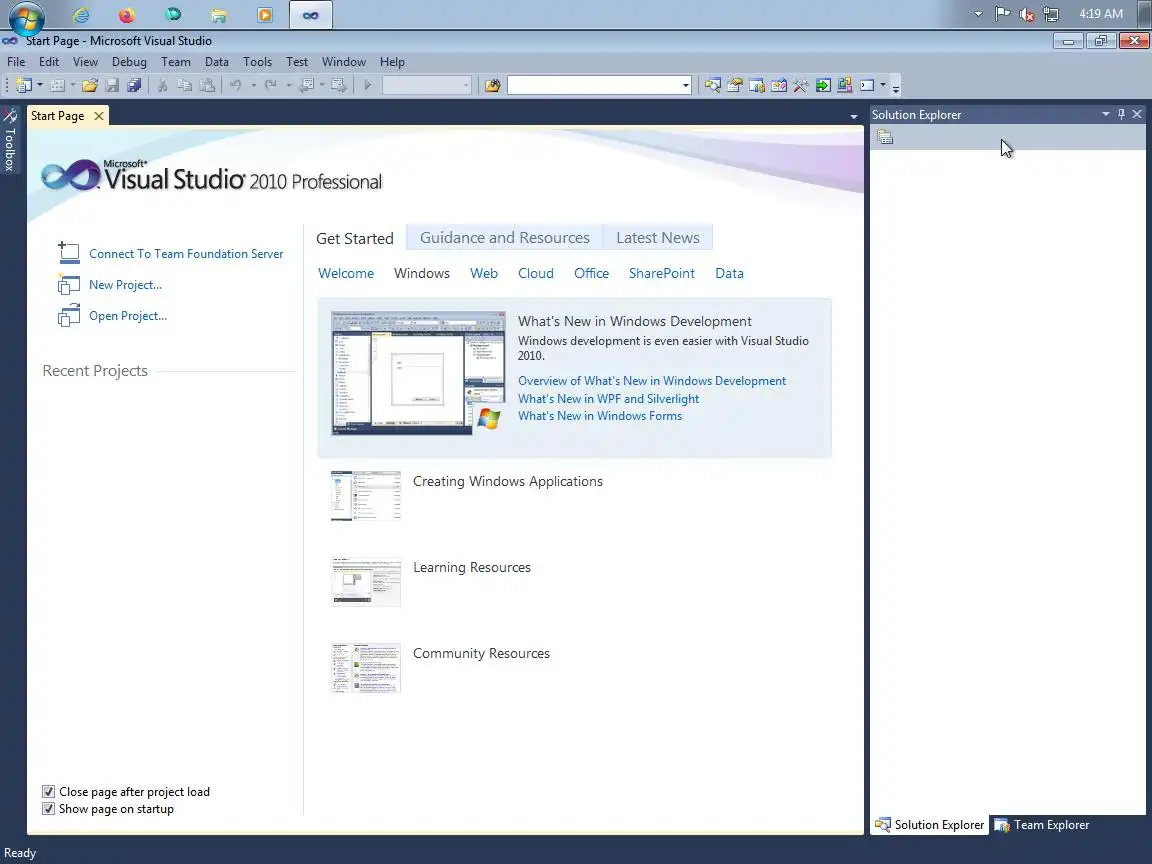Viewport: 1152px width, 864px height.
Task: Launch Firefox from the taskbar
Action: click(127, 15)
